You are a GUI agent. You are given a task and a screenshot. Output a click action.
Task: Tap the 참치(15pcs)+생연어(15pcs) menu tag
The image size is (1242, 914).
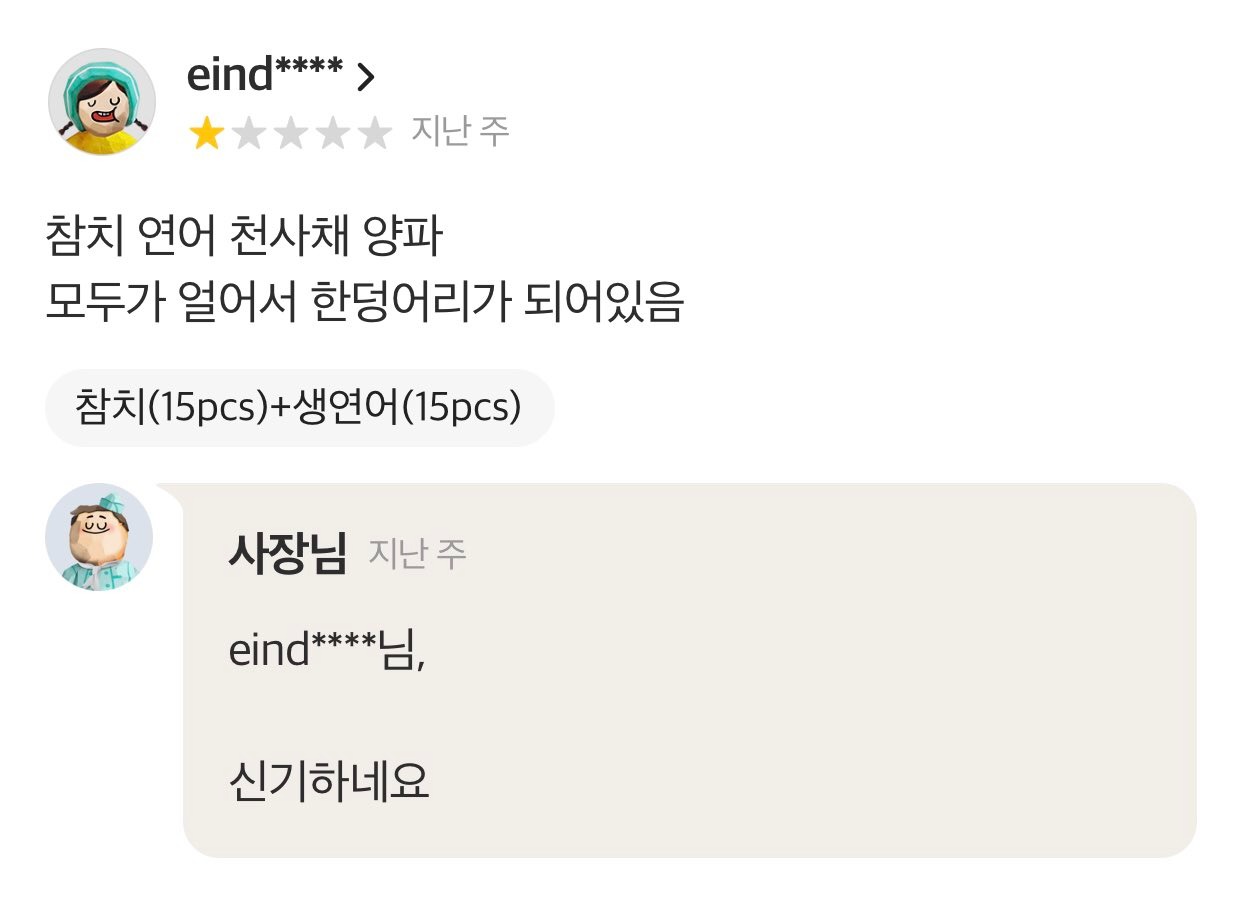coord(299,408)
